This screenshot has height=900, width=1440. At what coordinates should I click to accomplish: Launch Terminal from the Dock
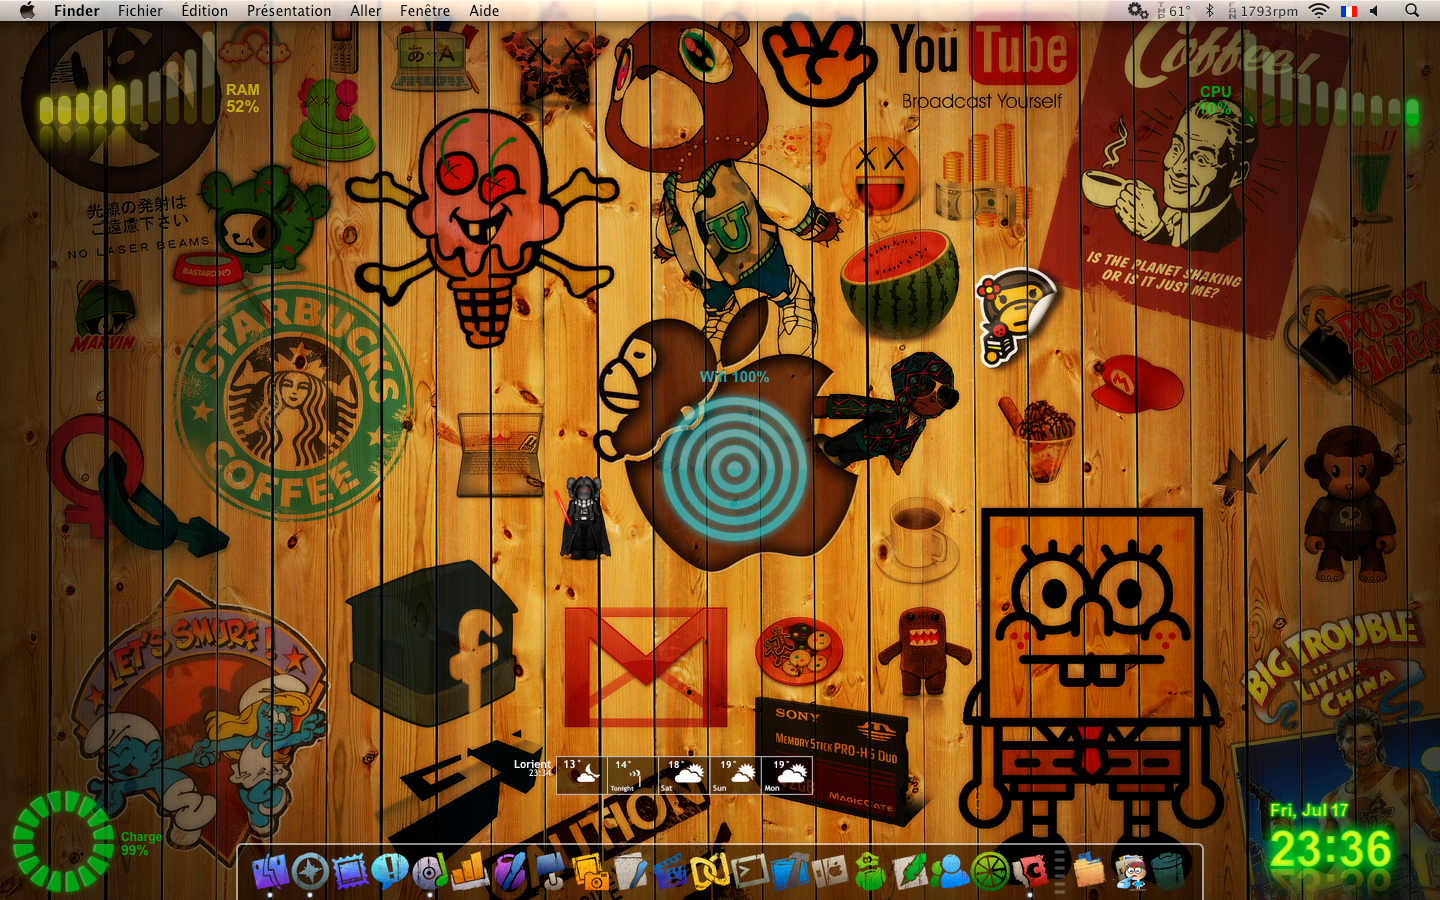pos(750,872)
